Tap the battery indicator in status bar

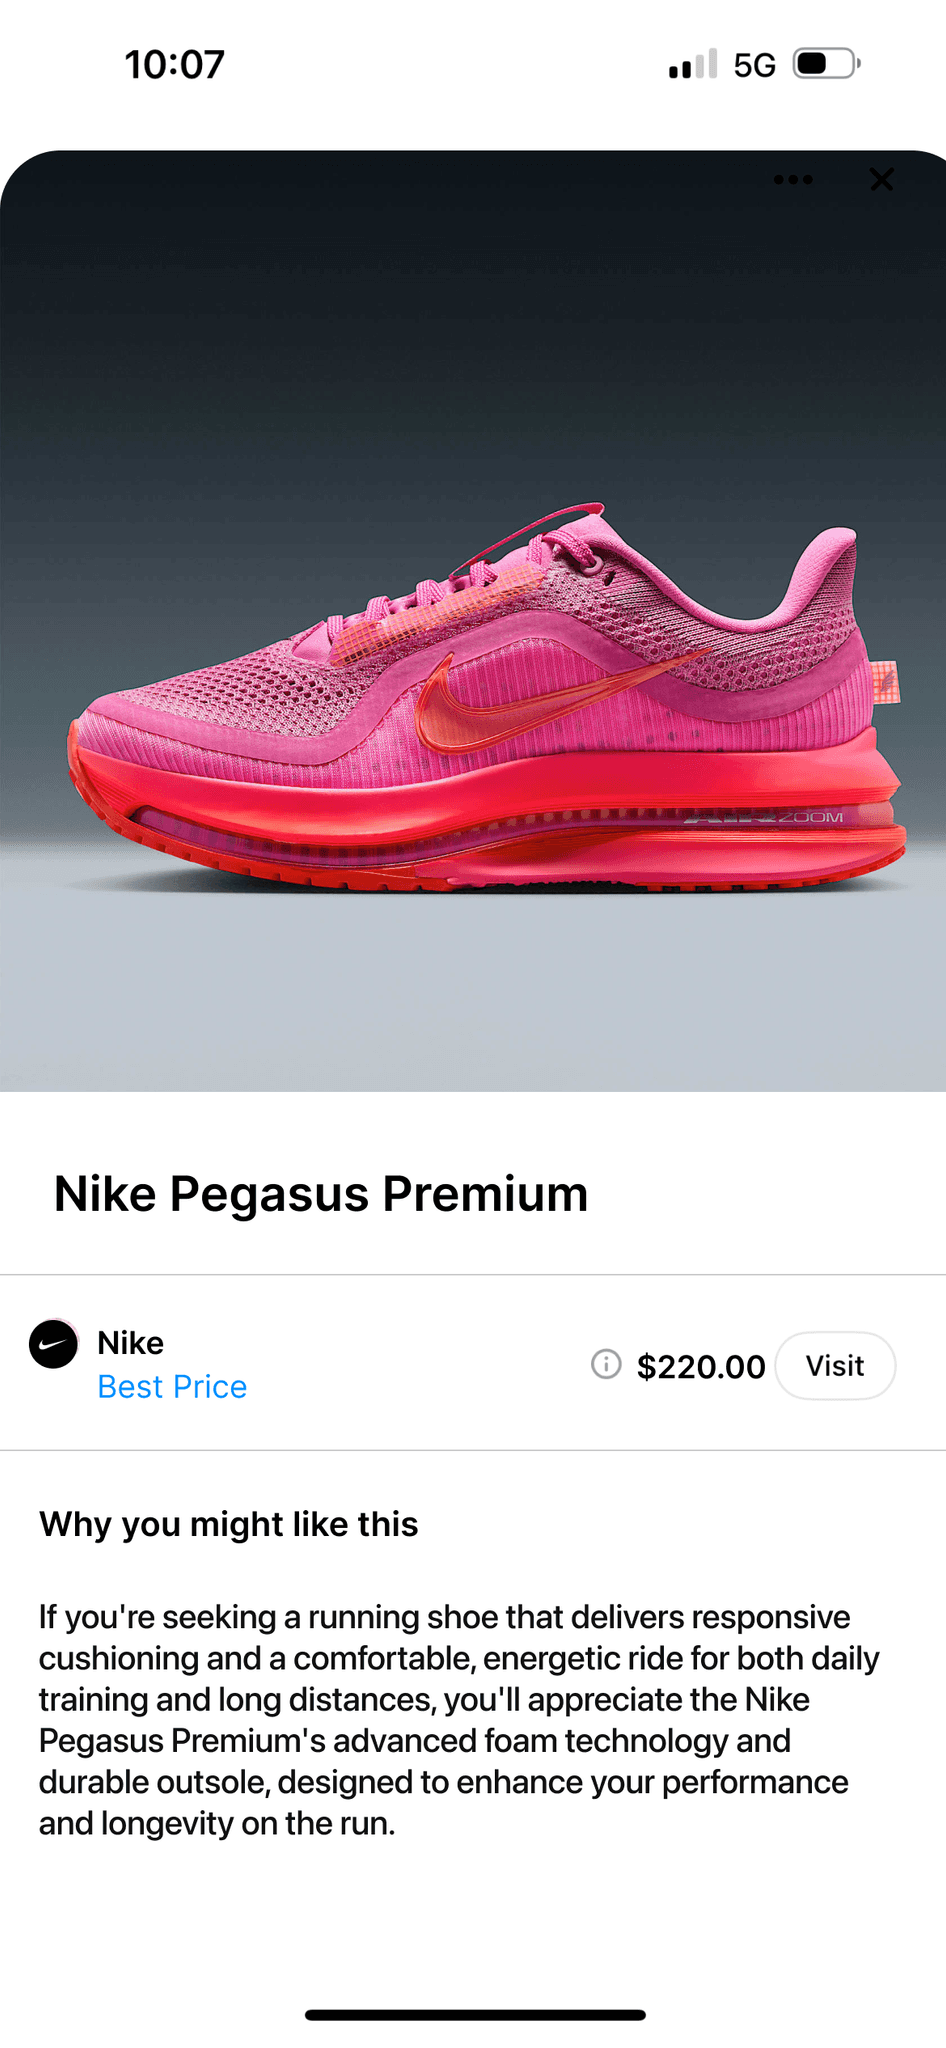pos(827,64)
